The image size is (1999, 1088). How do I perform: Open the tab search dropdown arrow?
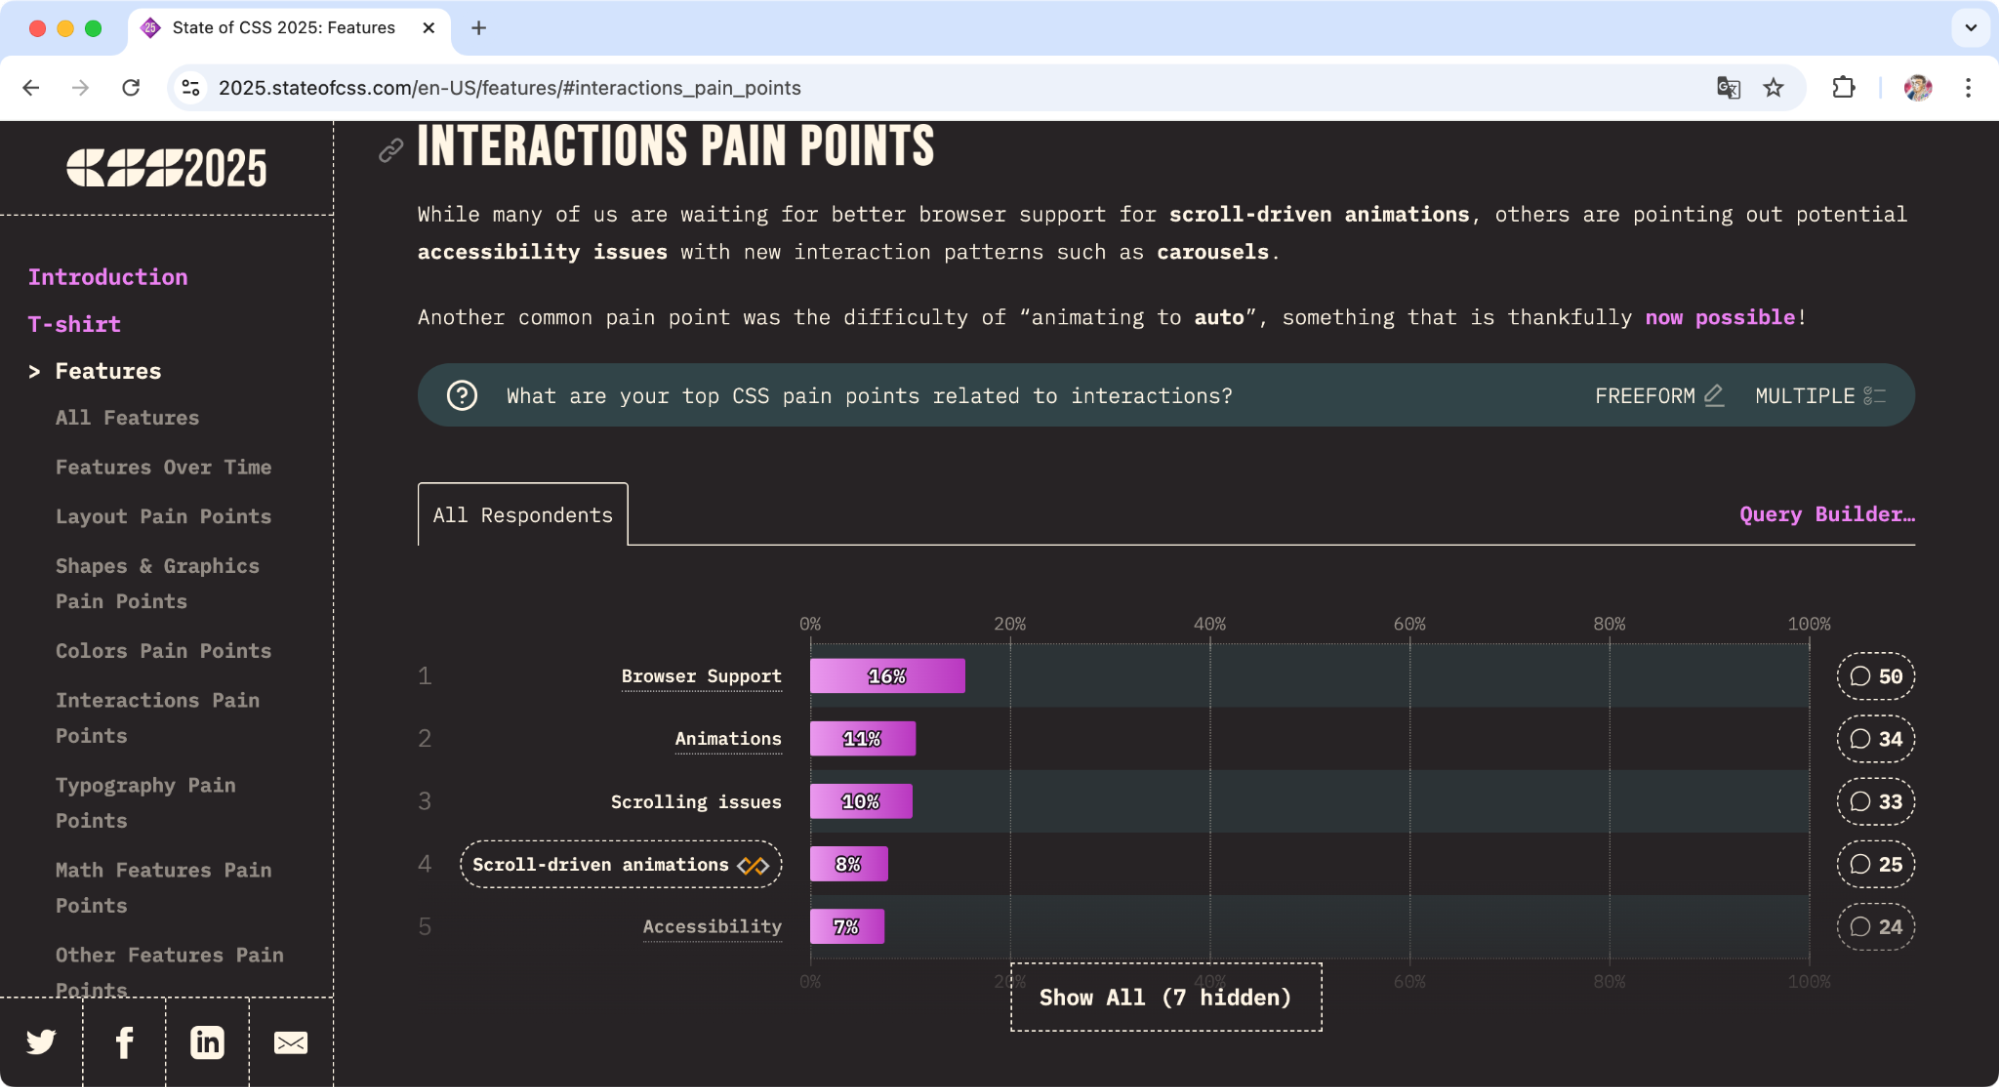coord(1970,28)
